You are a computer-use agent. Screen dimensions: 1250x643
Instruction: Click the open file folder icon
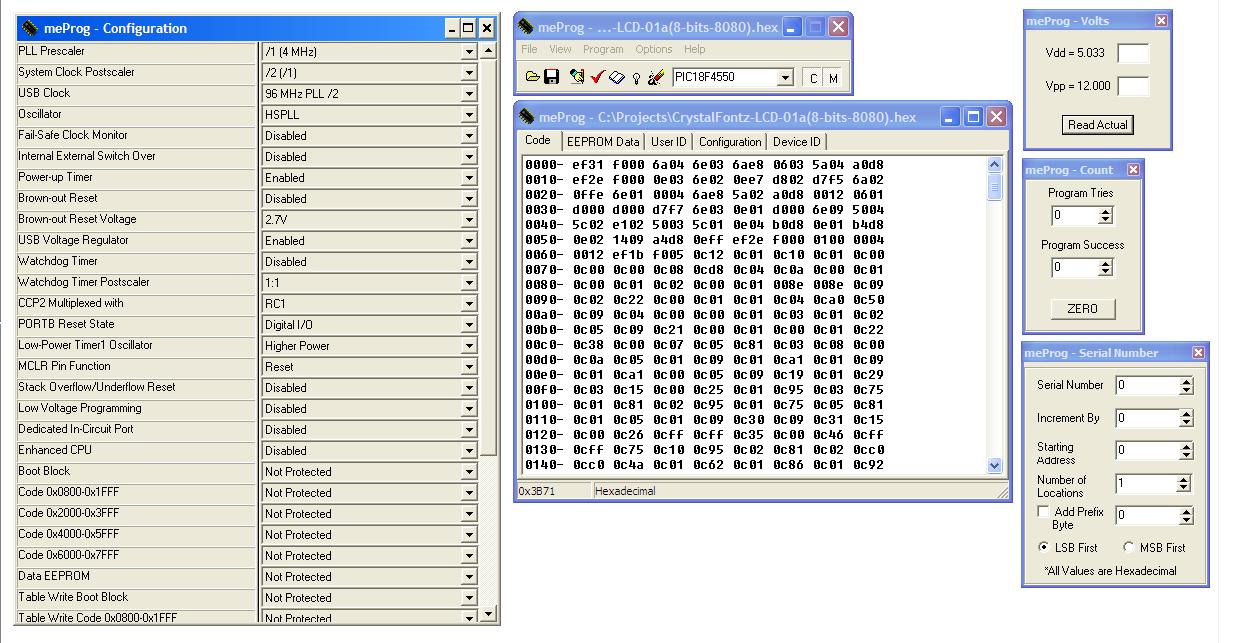click(x=532, y=77)
